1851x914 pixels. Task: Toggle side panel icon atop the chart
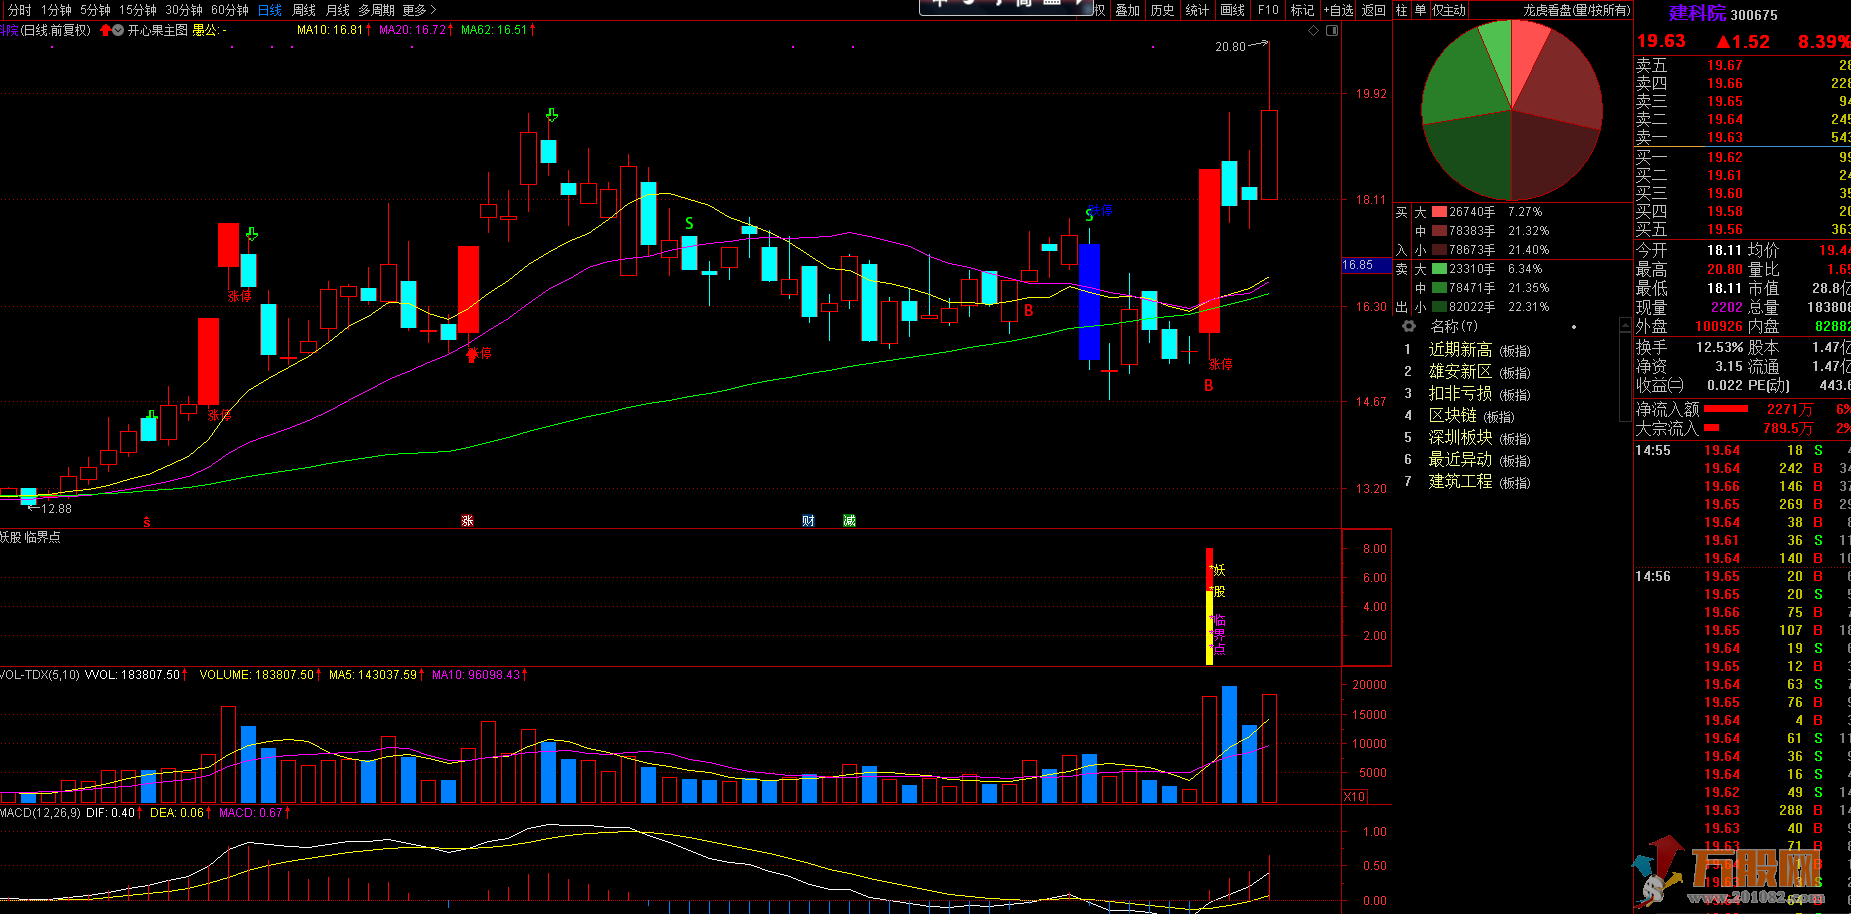(1332, 31)
